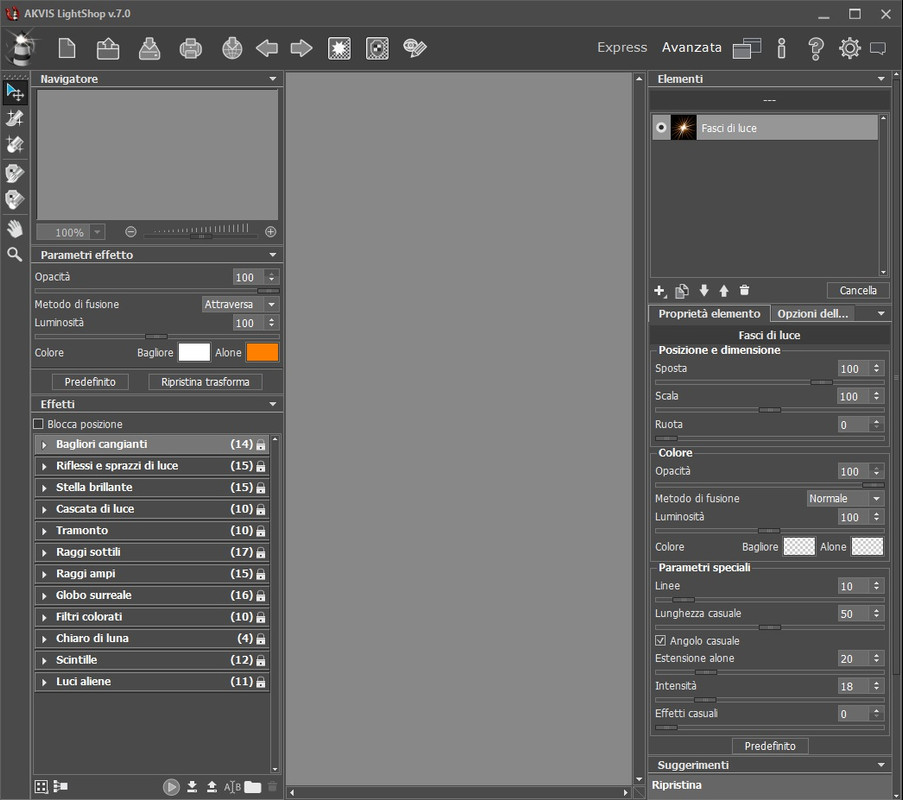Open preferences with the gear icon
The image size is (903, 800).
coord(849,48)
